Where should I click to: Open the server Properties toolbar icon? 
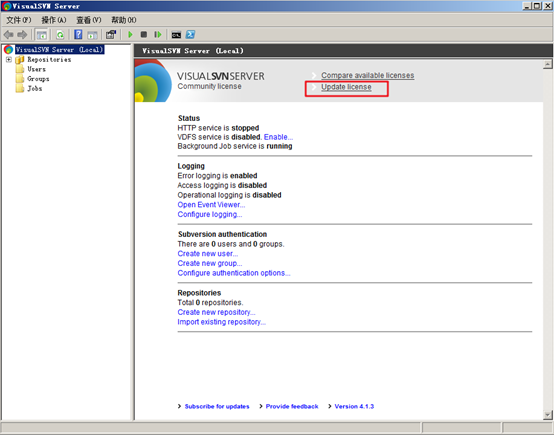tap(111, 35)
